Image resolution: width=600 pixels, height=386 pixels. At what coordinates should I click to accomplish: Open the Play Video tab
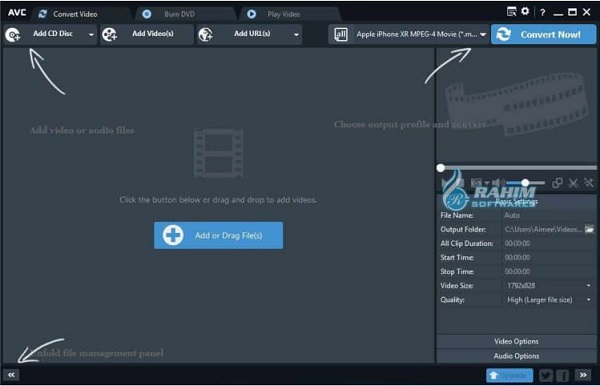[284, 14]
